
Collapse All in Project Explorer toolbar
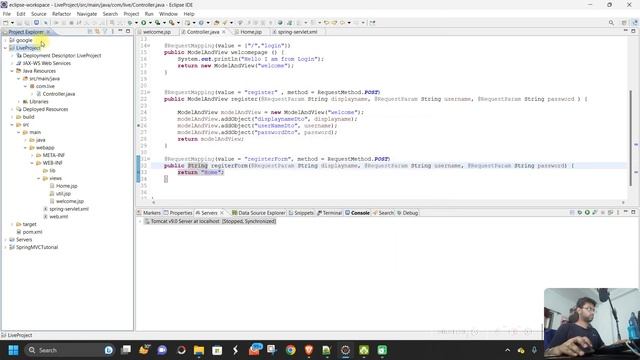pyautogui.click(x=90, y=31)
